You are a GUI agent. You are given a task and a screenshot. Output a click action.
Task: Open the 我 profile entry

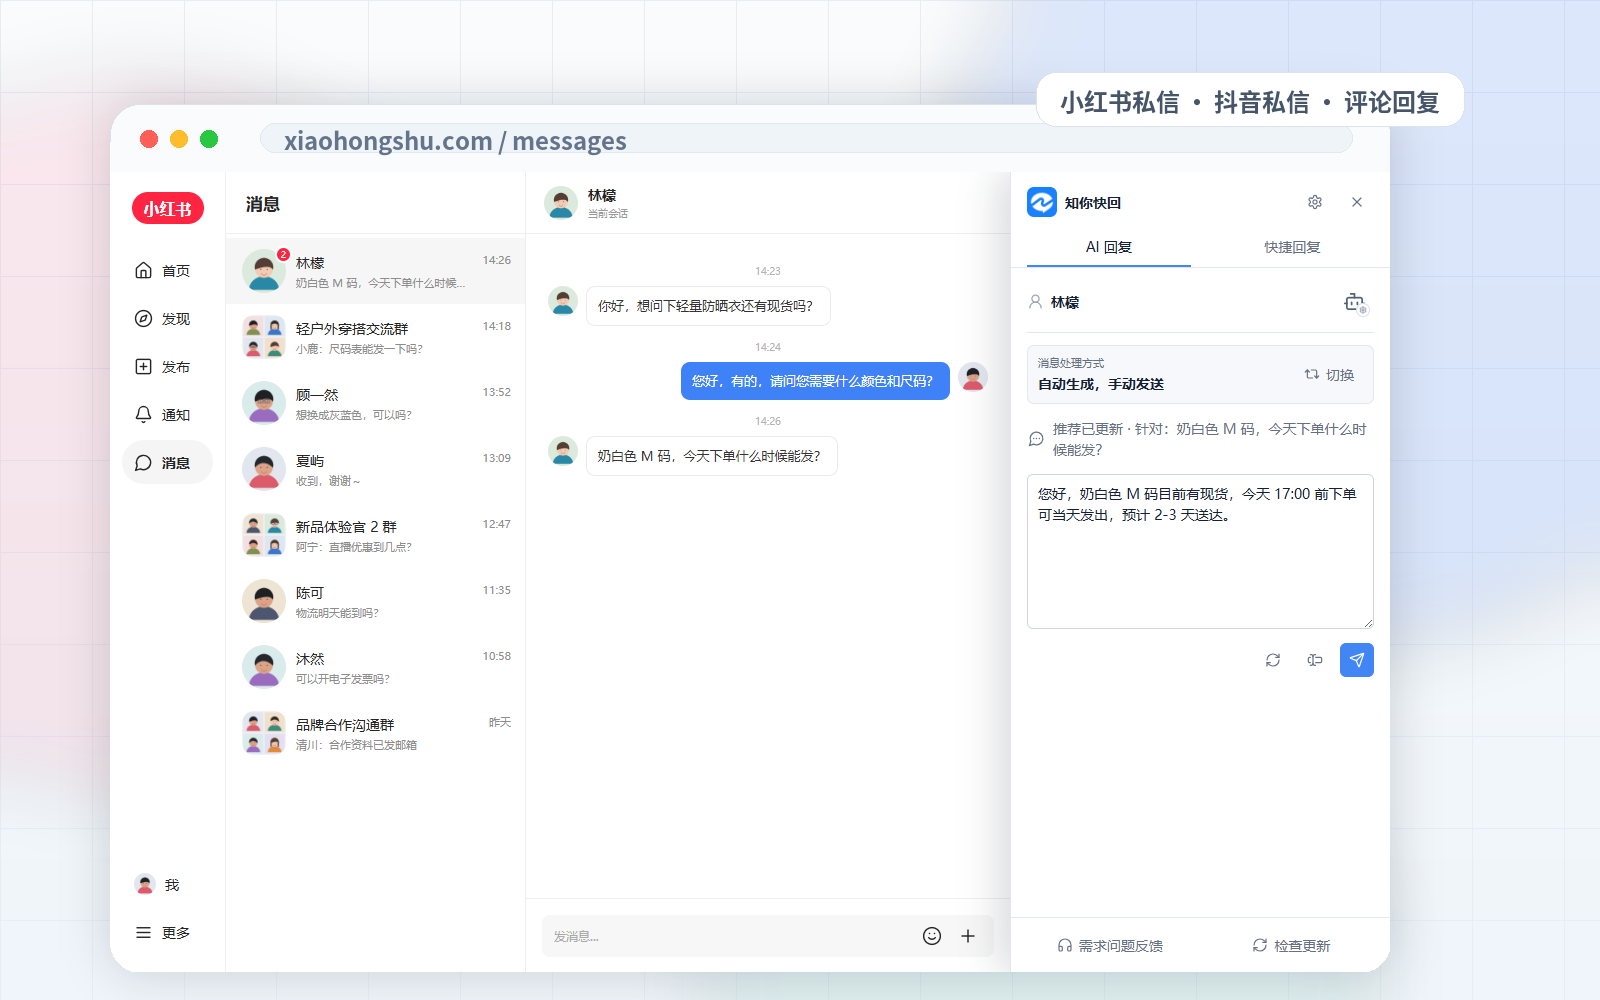(x=160, y=885)
